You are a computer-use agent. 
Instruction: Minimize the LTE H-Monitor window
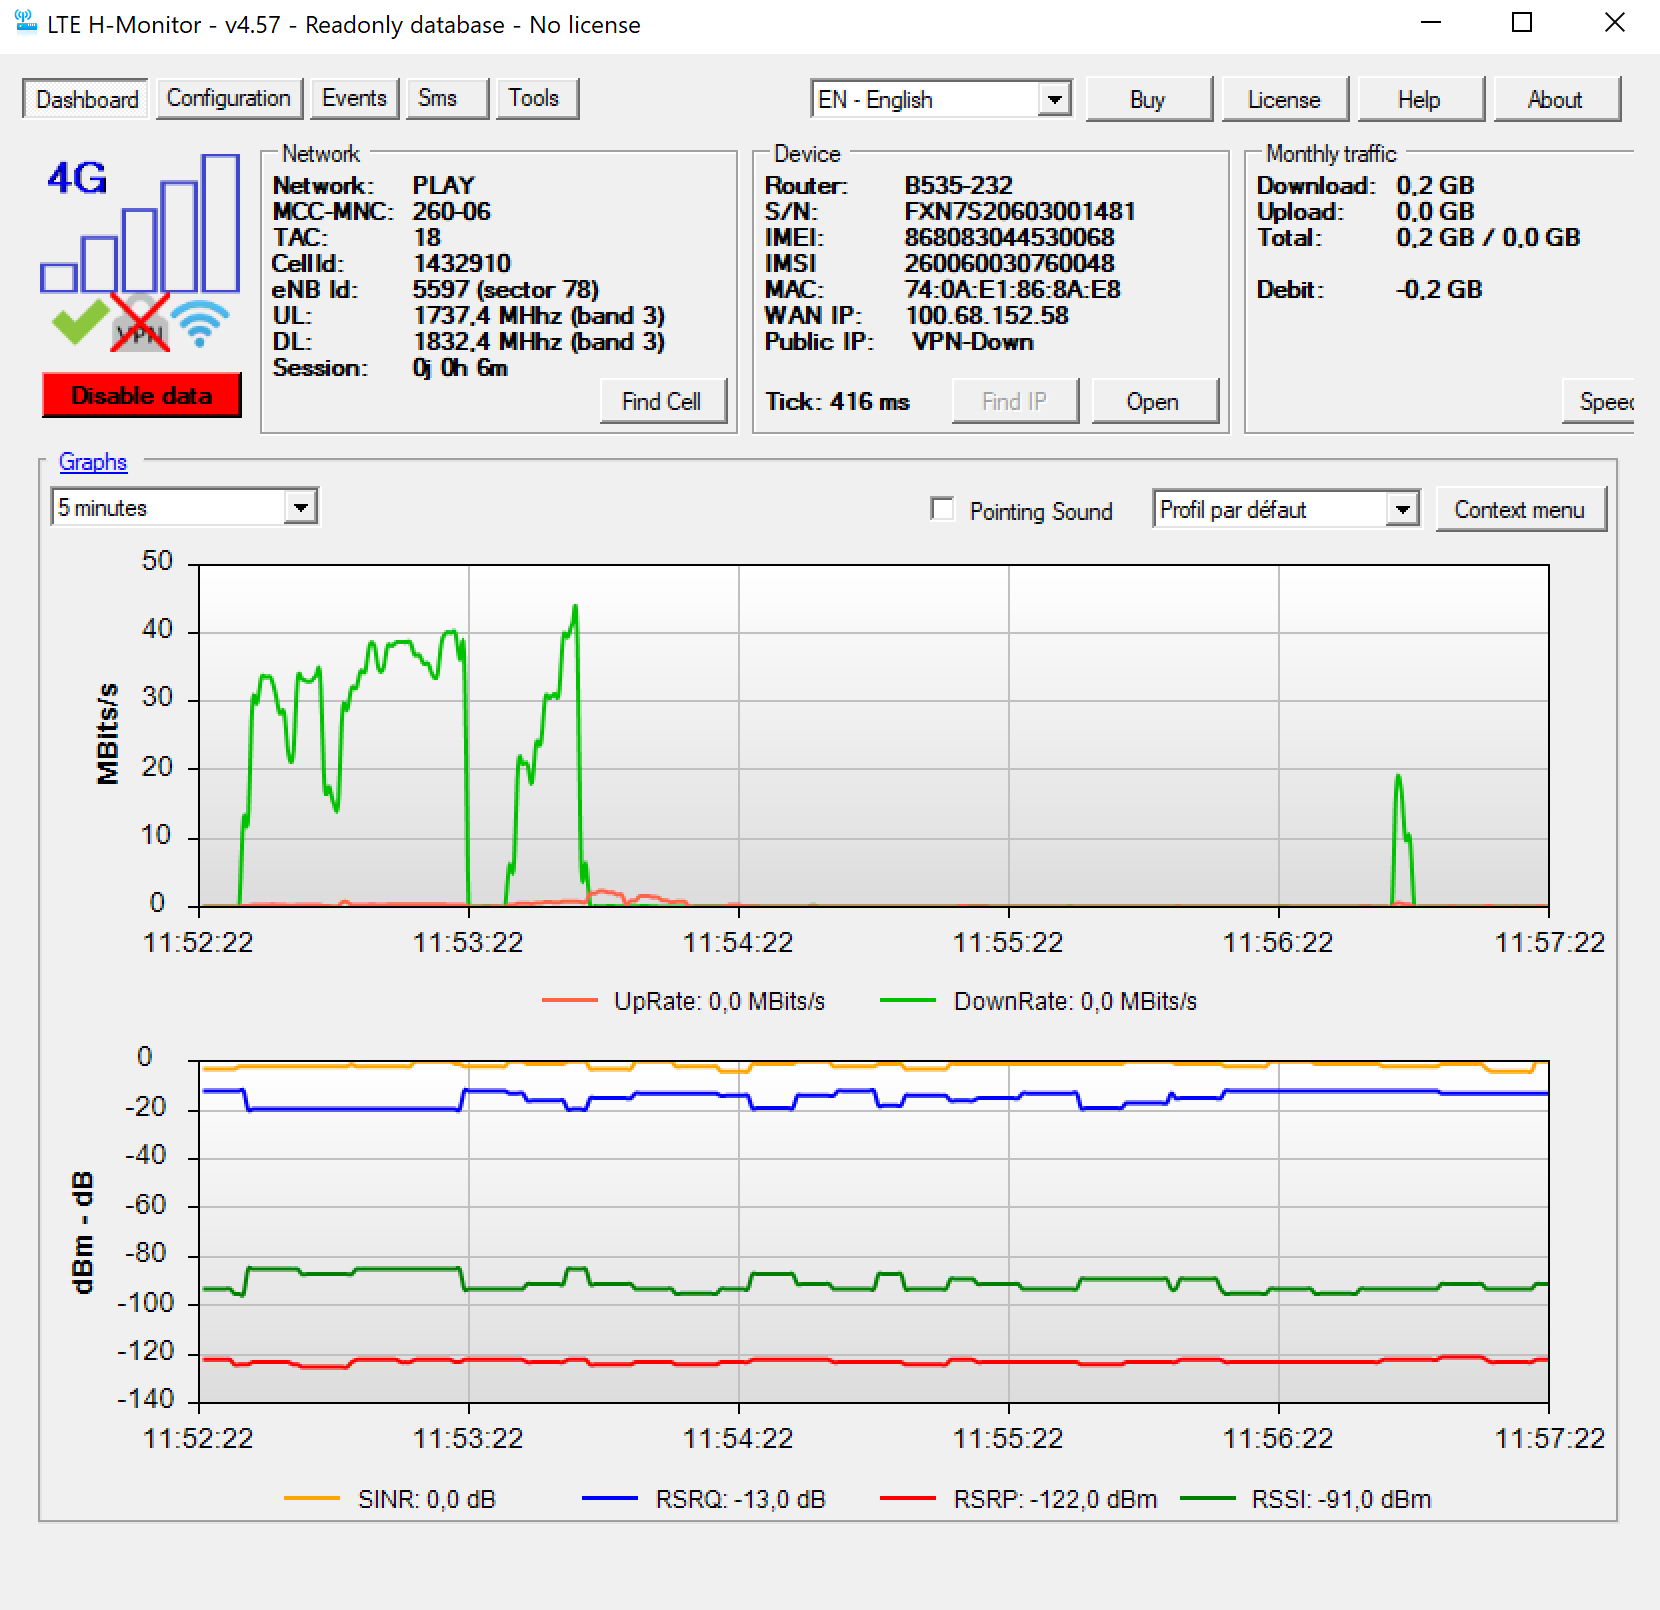pos(1431,23)
